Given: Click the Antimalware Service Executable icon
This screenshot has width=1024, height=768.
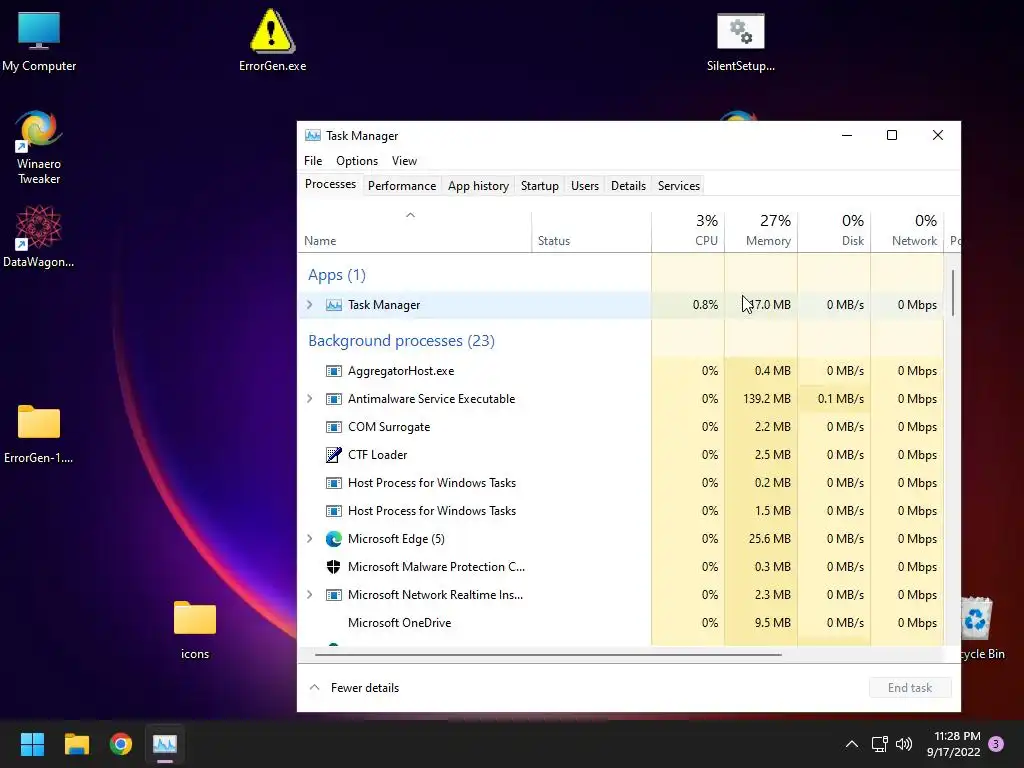Looking at the screenshot, I should tap(334, 399).
